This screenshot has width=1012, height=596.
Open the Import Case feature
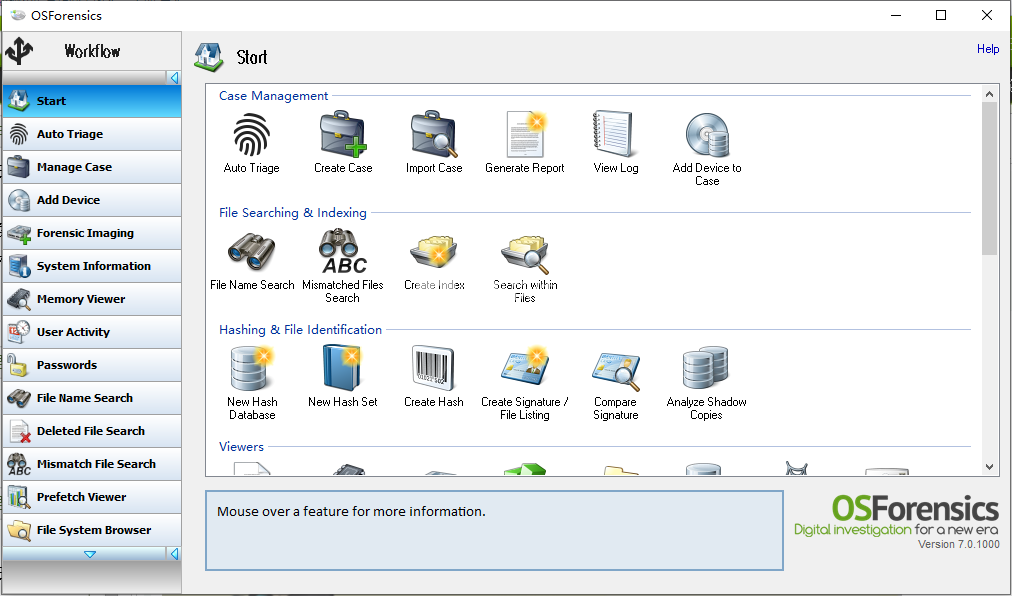(x=434, y=143)
